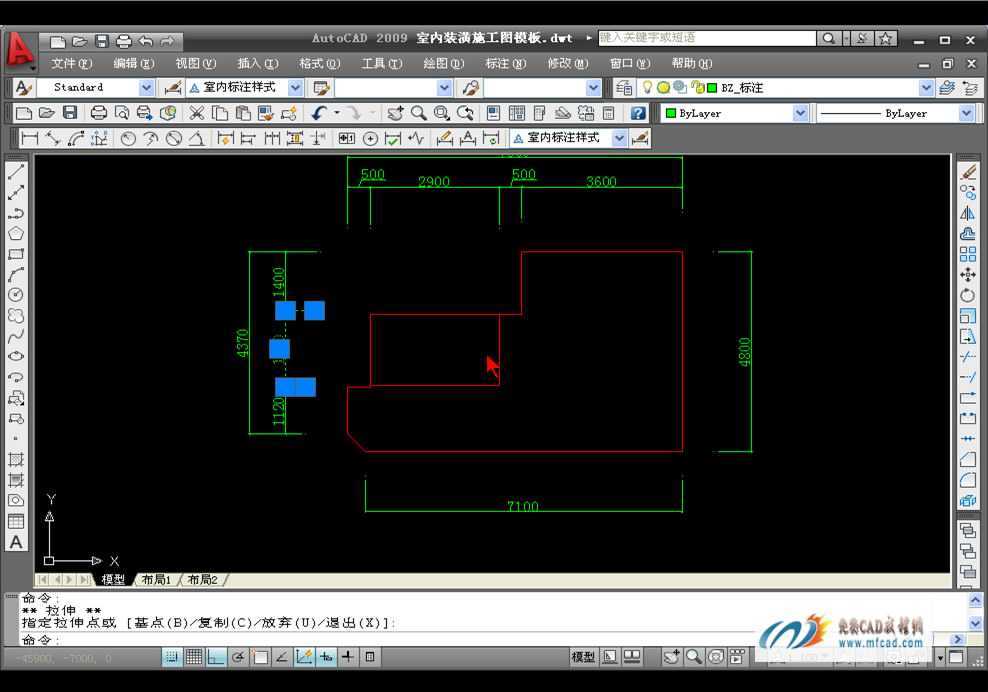The height and width of the screenshot is (692, 988).
Task: Open the 格式(O) menu
Action: click(x=319, y=64)
